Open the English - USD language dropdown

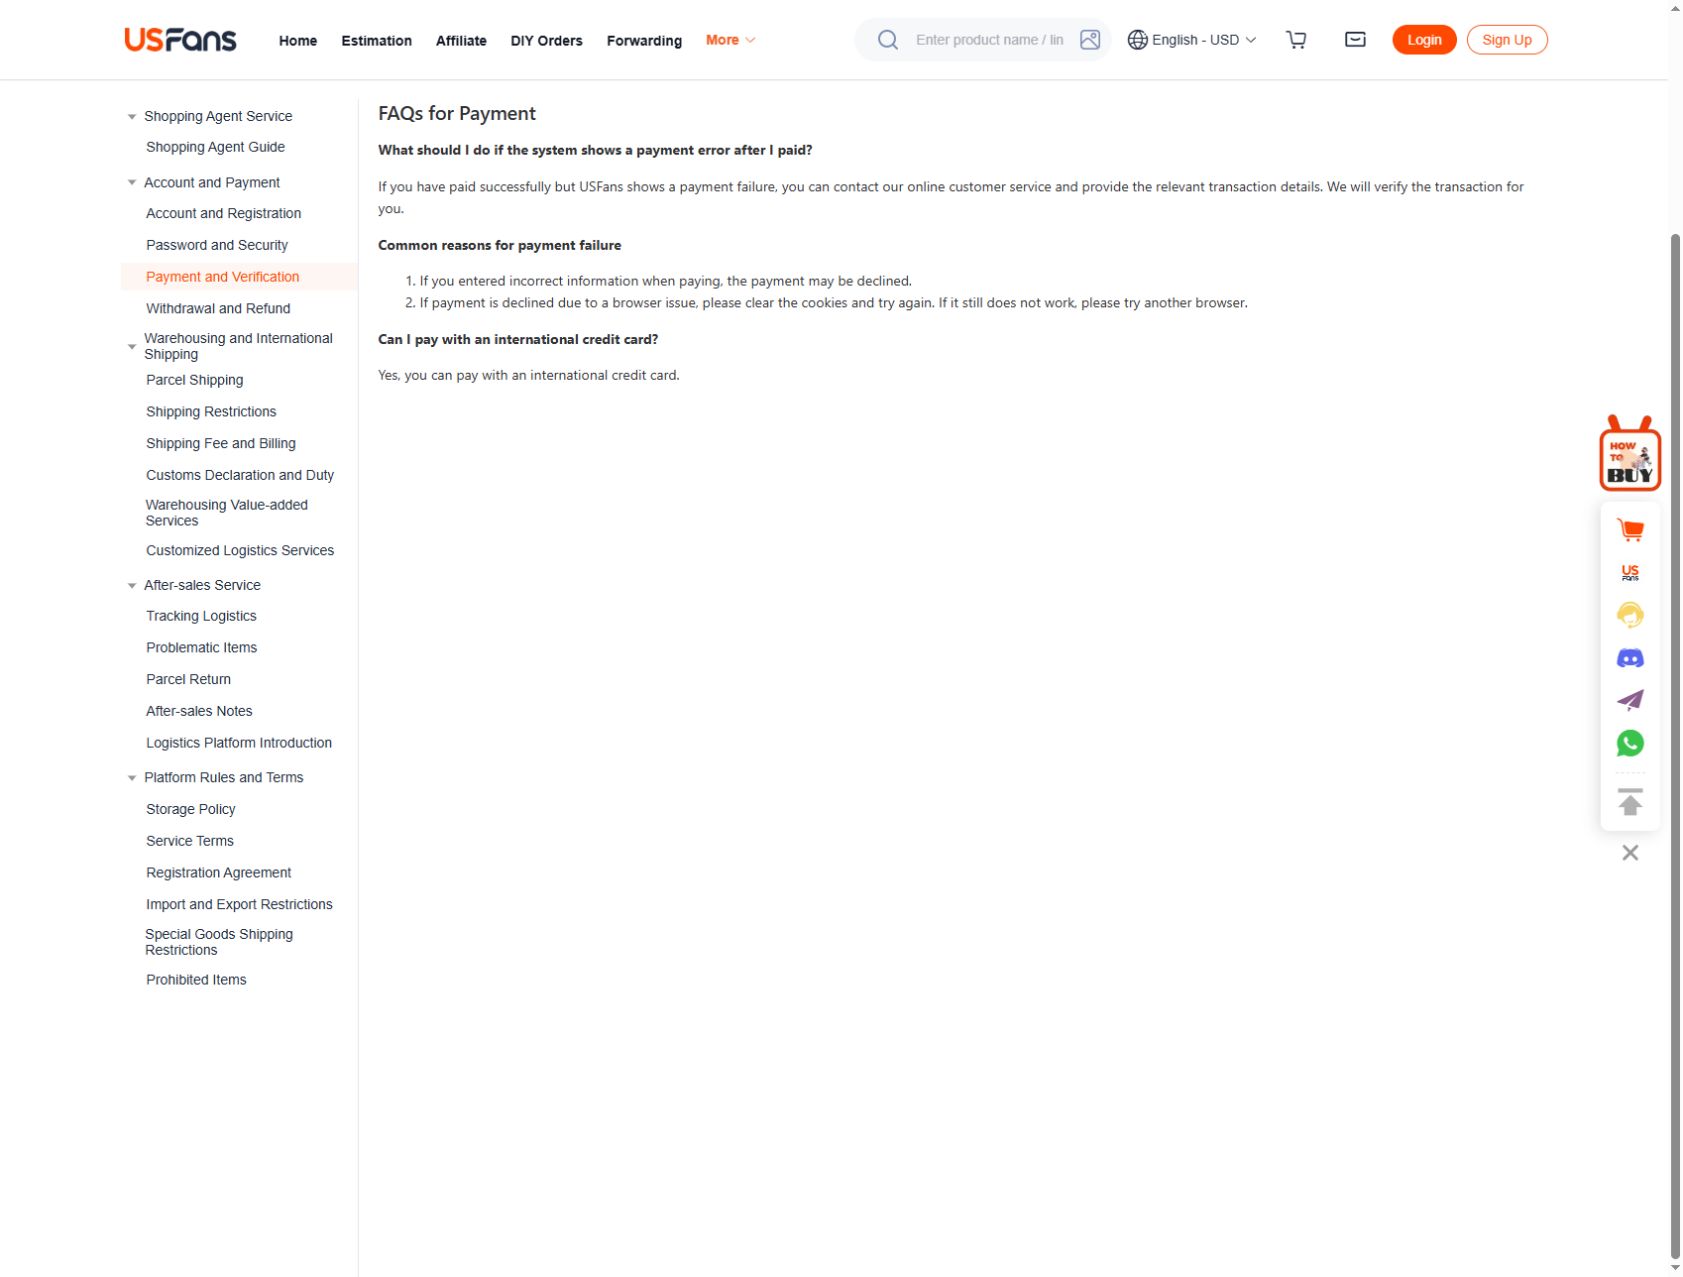tap(1191, 40)
